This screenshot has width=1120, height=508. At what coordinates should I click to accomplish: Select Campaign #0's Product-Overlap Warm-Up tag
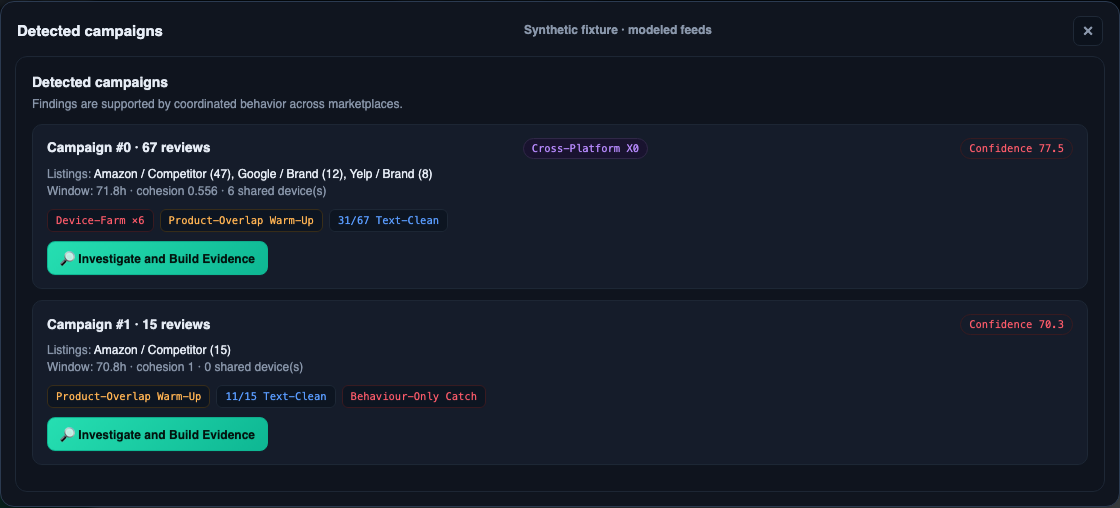tap(241, 220)
